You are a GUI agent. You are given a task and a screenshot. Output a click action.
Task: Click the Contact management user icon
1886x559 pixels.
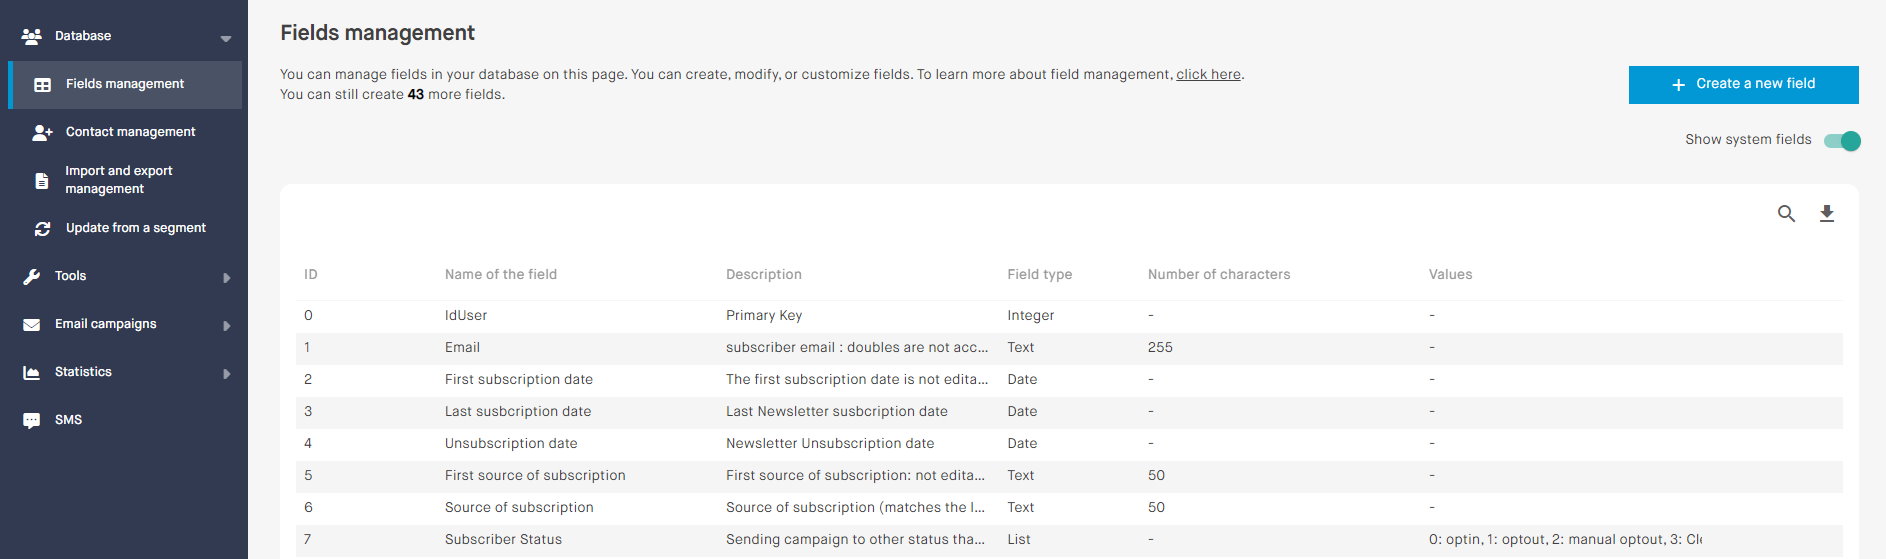click(42, 132)
